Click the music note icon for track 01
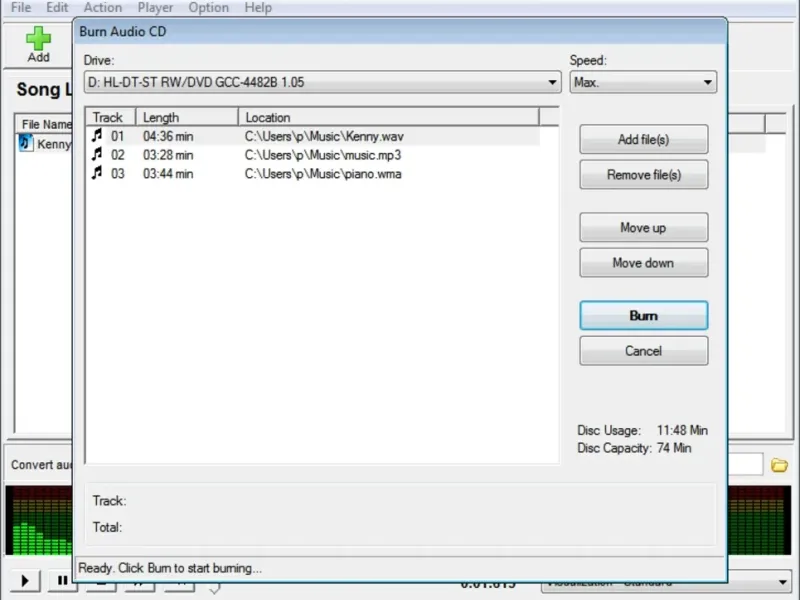The height and width of the screenshot is (600, 800). [x=96, y=136]
